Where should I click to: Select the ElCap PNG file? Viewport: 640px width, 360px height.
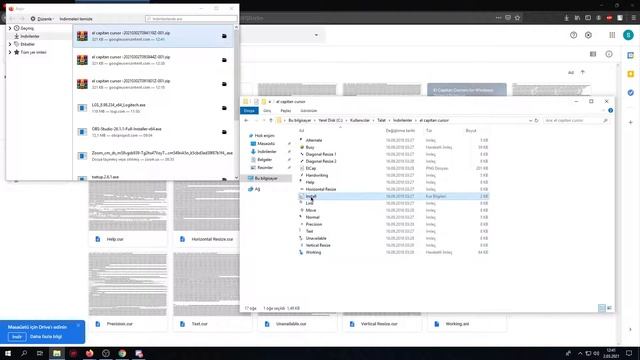311,168
